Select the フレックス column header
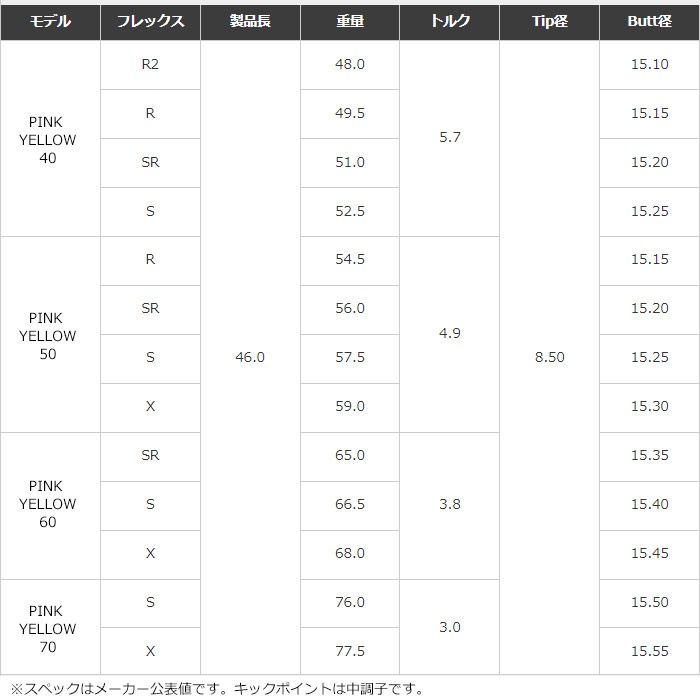 [x=150, y=21]
